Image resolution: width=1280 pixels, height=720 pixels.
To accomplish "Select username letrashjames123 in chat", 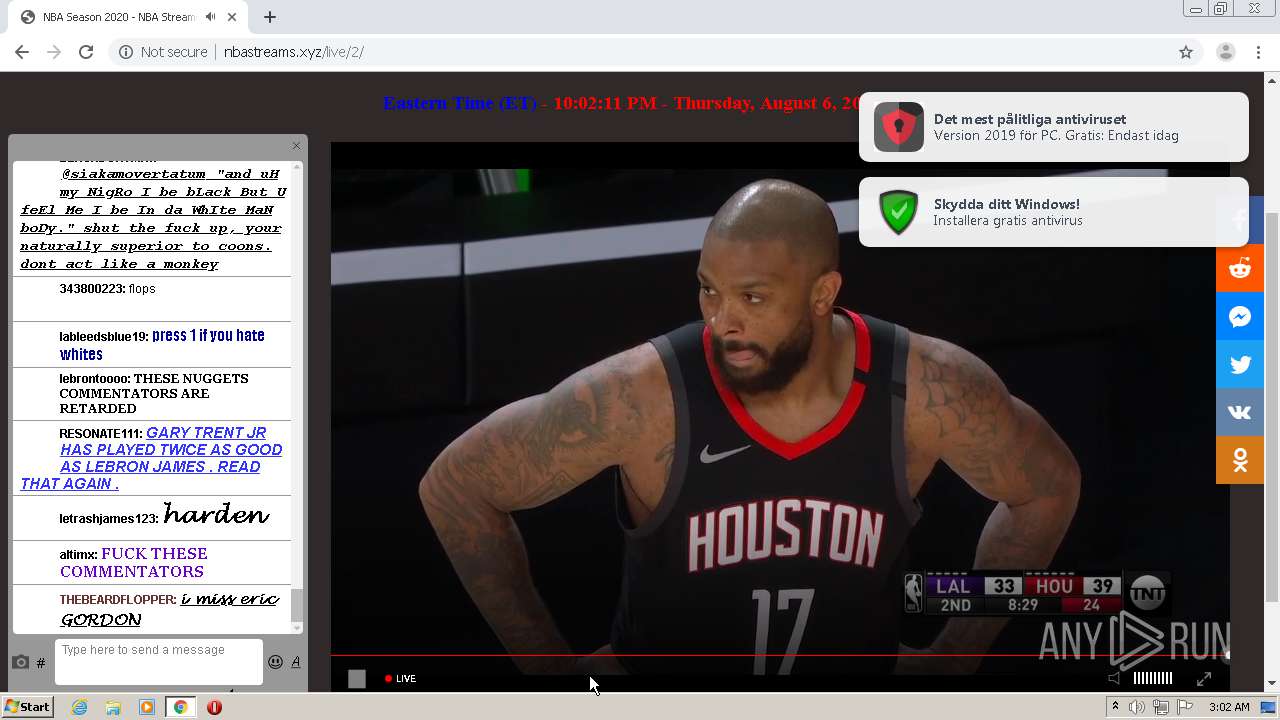I will (109, 519).
